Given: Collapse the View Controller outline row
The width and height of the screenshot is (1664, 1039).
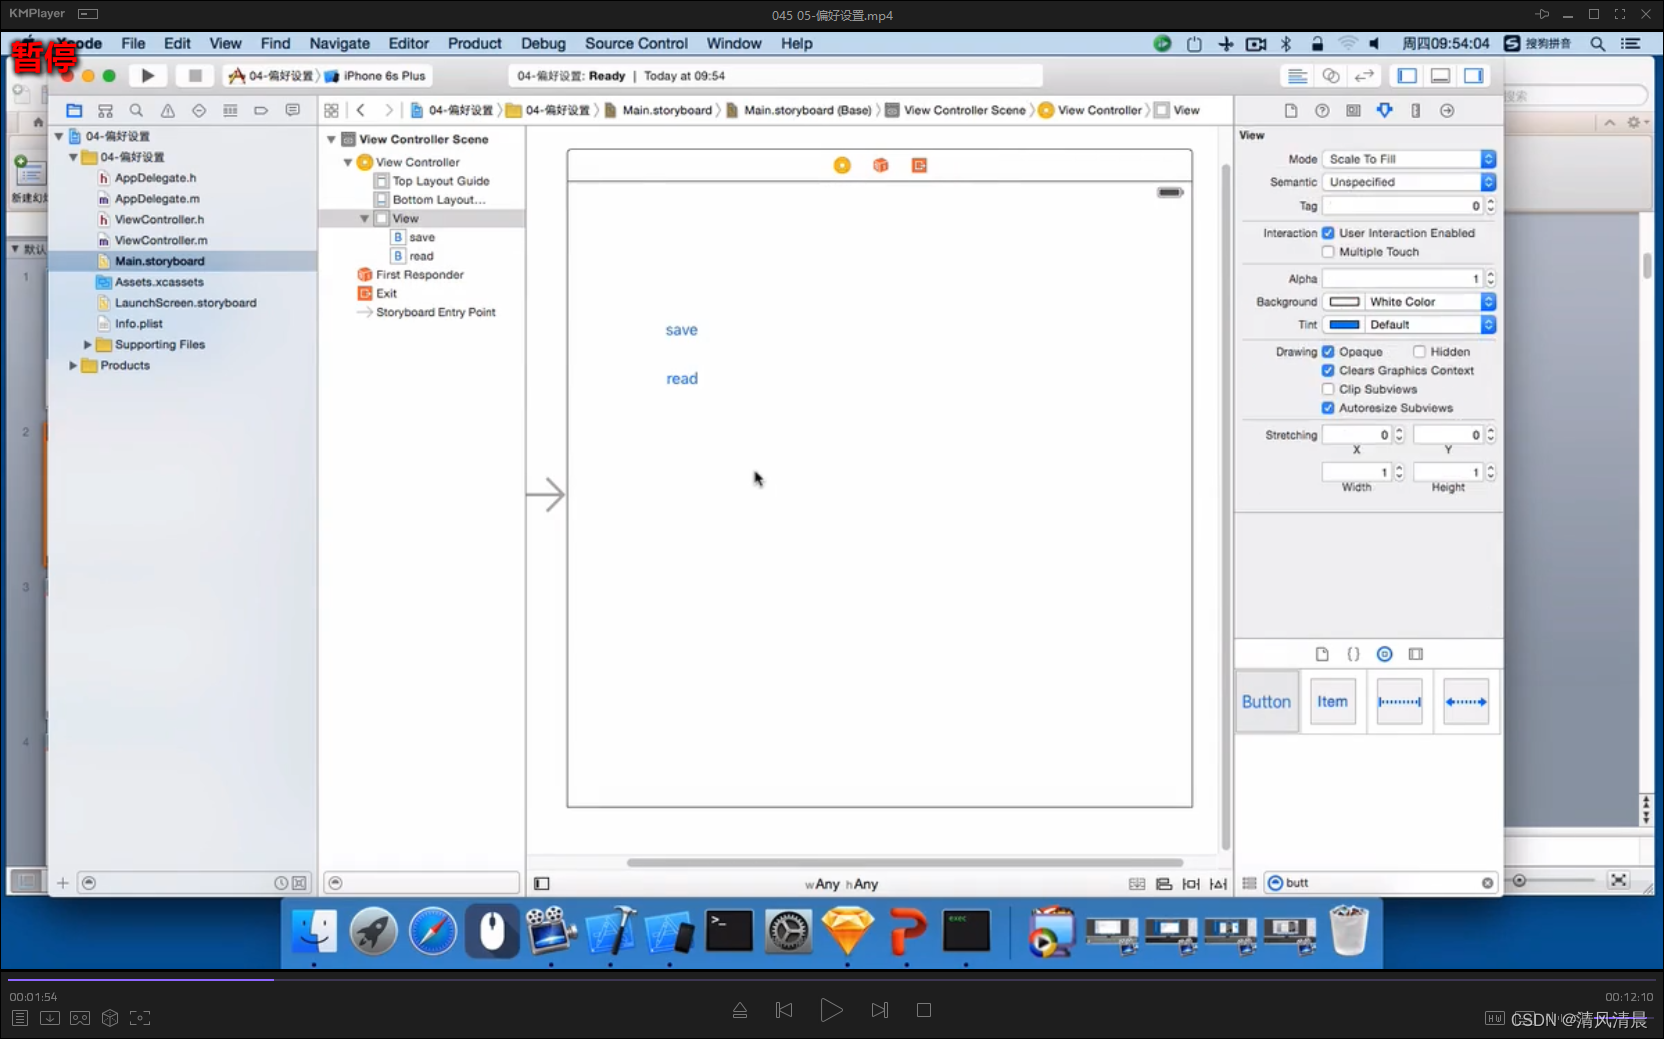Looking at the screenshot, I should (x=348, y=162).
